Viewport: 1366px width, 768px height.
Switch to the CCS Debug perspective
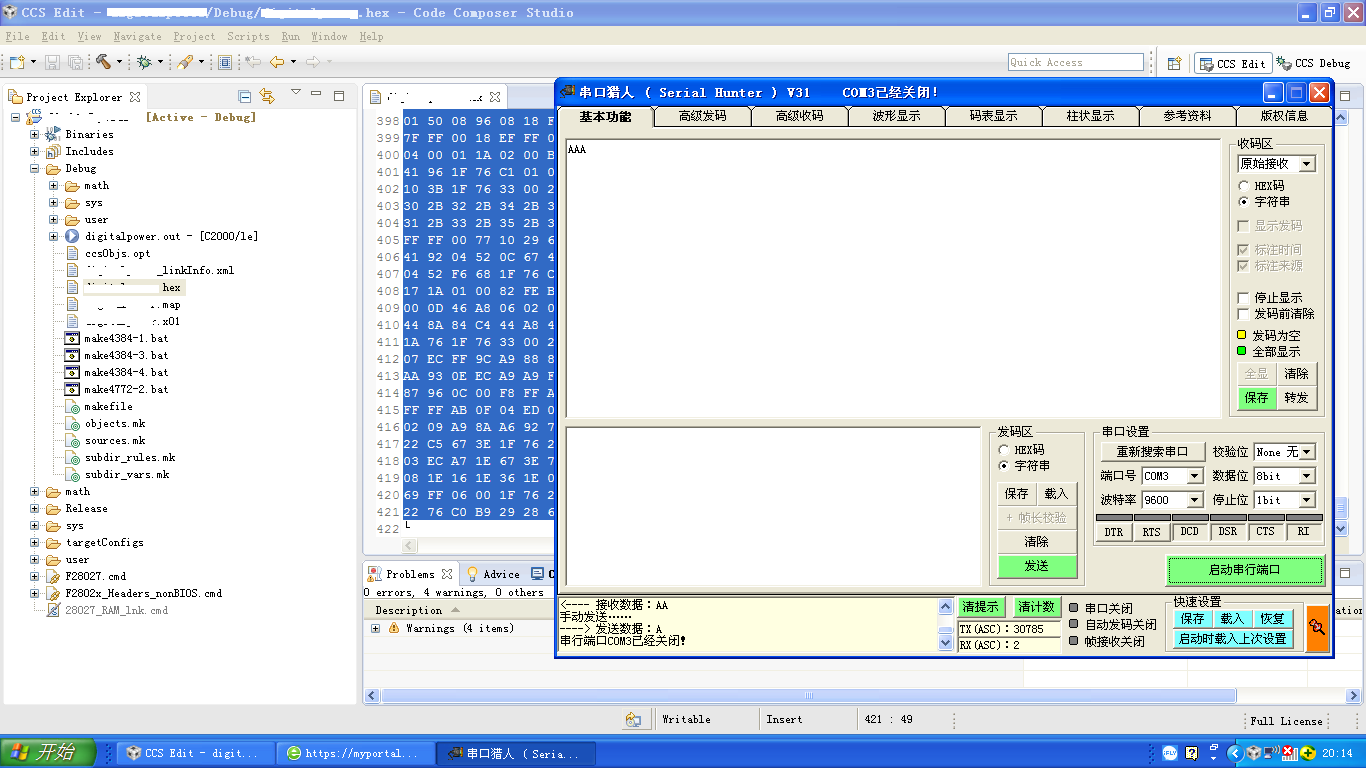1315,63
